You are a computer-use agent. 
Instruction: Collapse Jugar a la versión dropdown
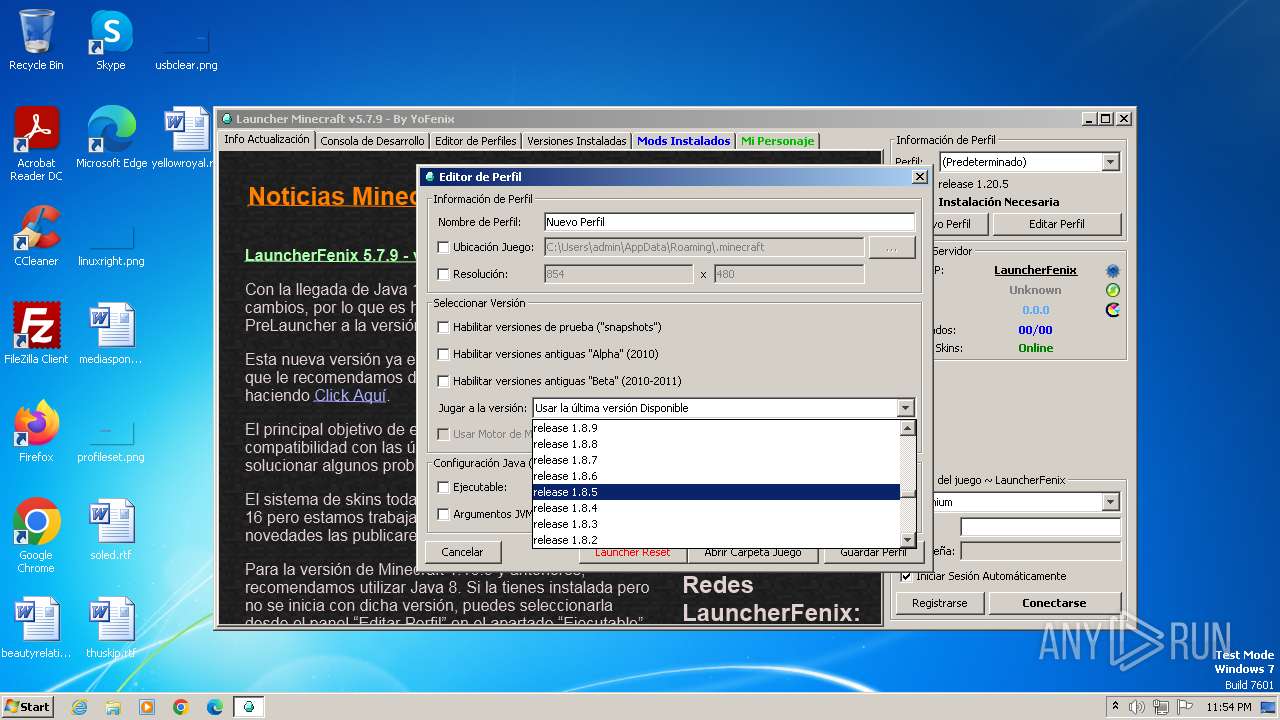pos(905,408)
